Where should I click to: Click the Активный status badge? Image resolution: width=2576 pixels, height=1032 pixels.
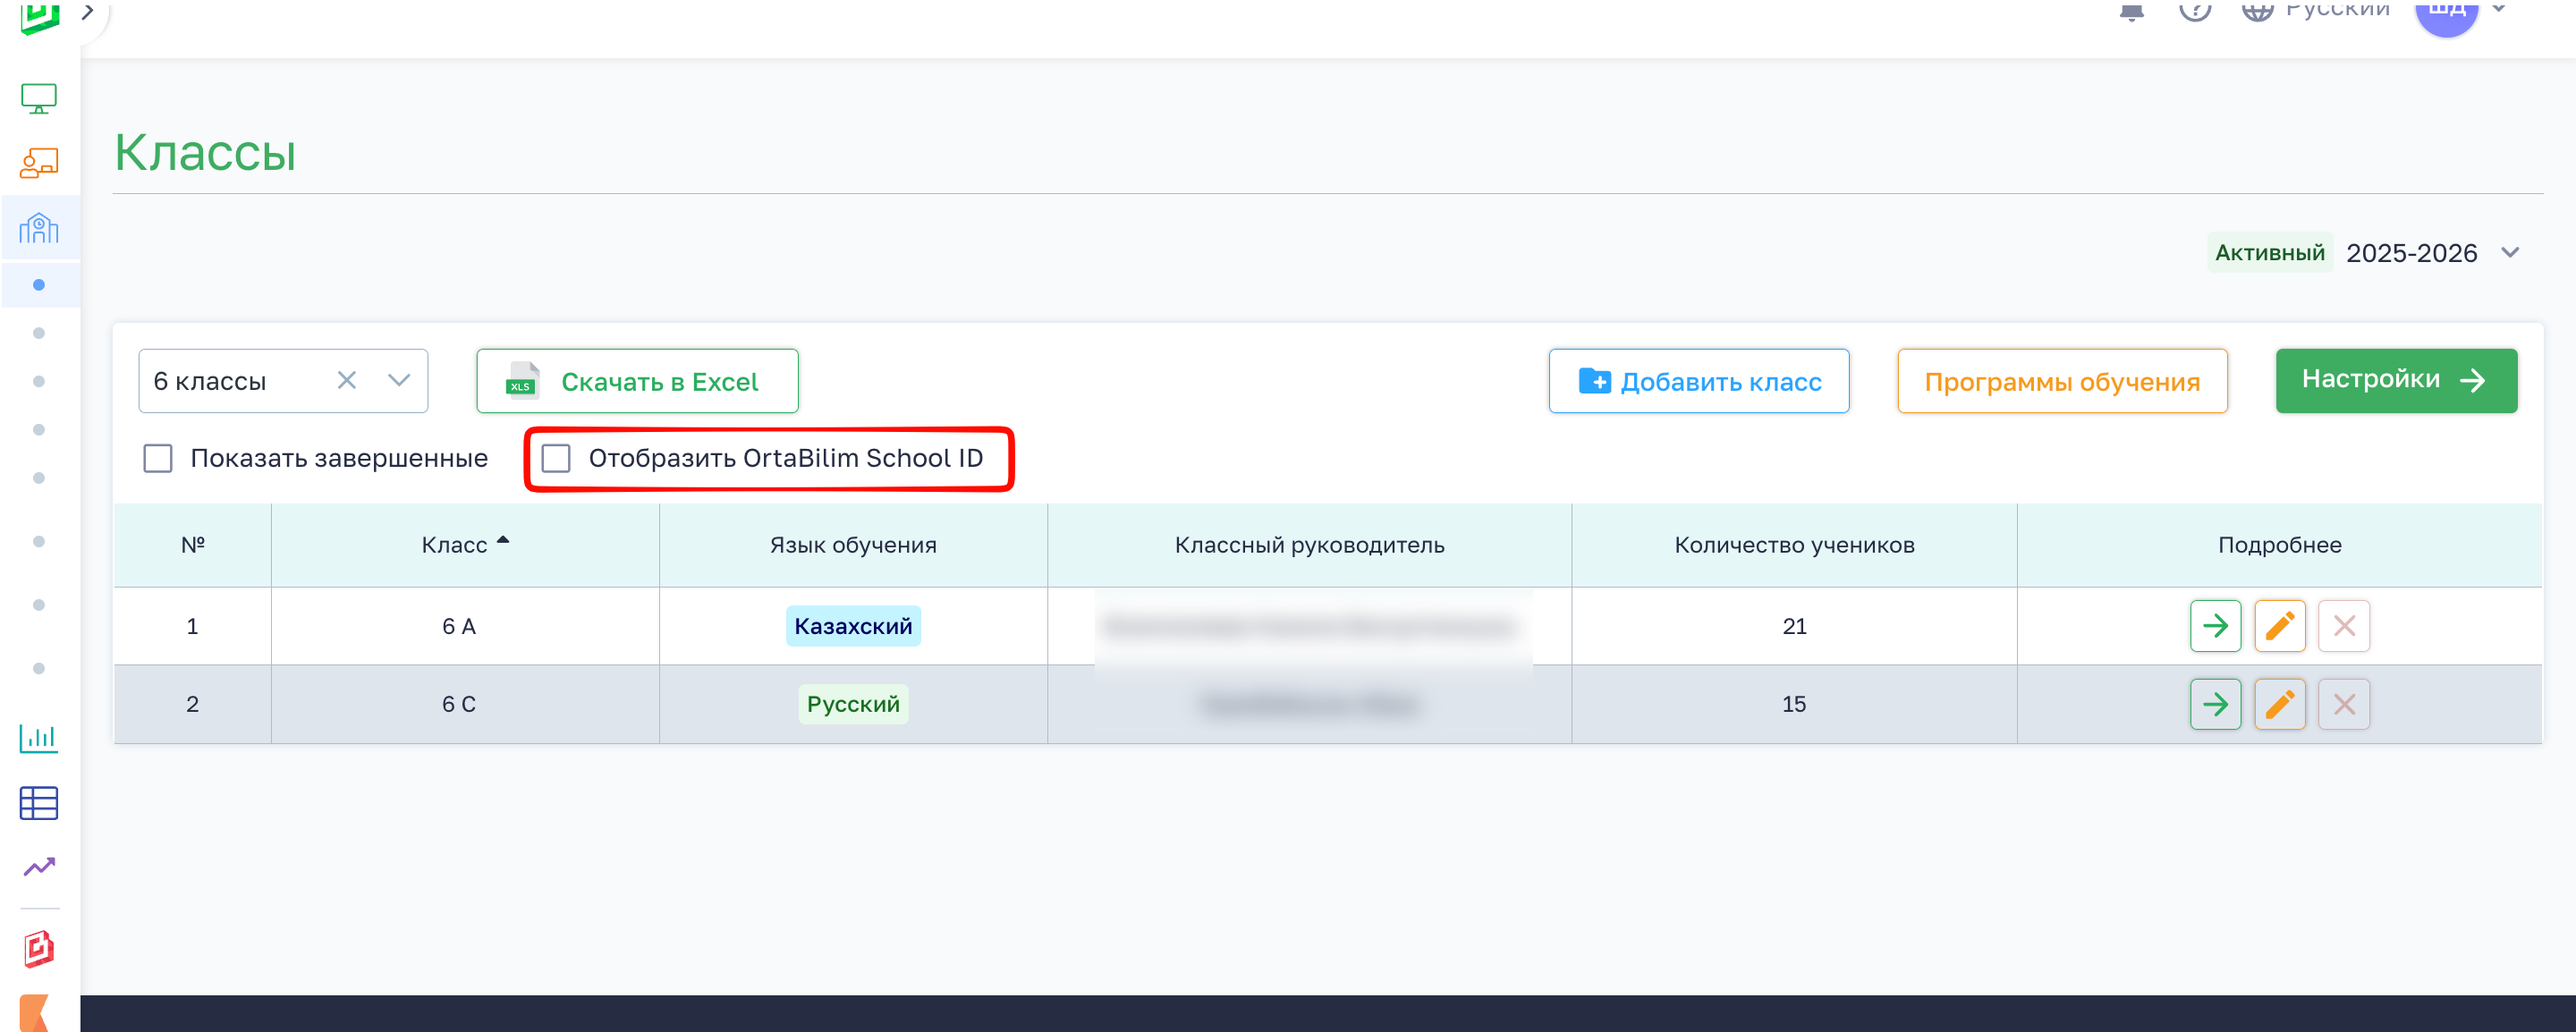pos(2269,253)
